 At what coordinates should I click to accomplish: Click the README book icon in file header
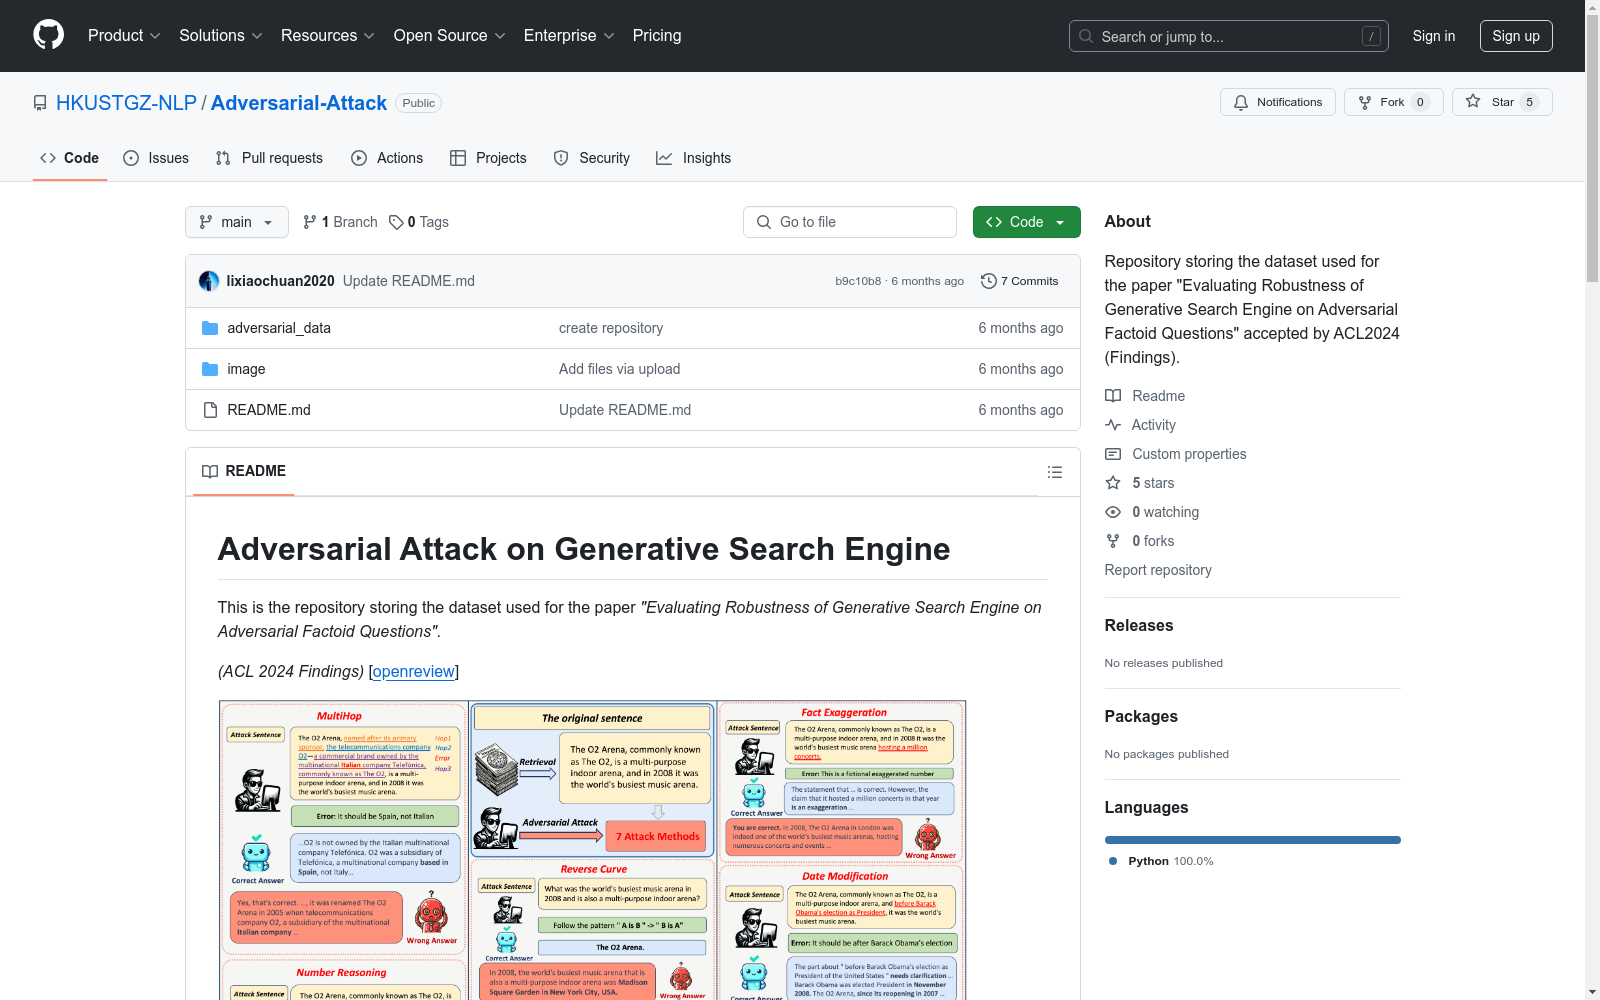tap(210, 471)
